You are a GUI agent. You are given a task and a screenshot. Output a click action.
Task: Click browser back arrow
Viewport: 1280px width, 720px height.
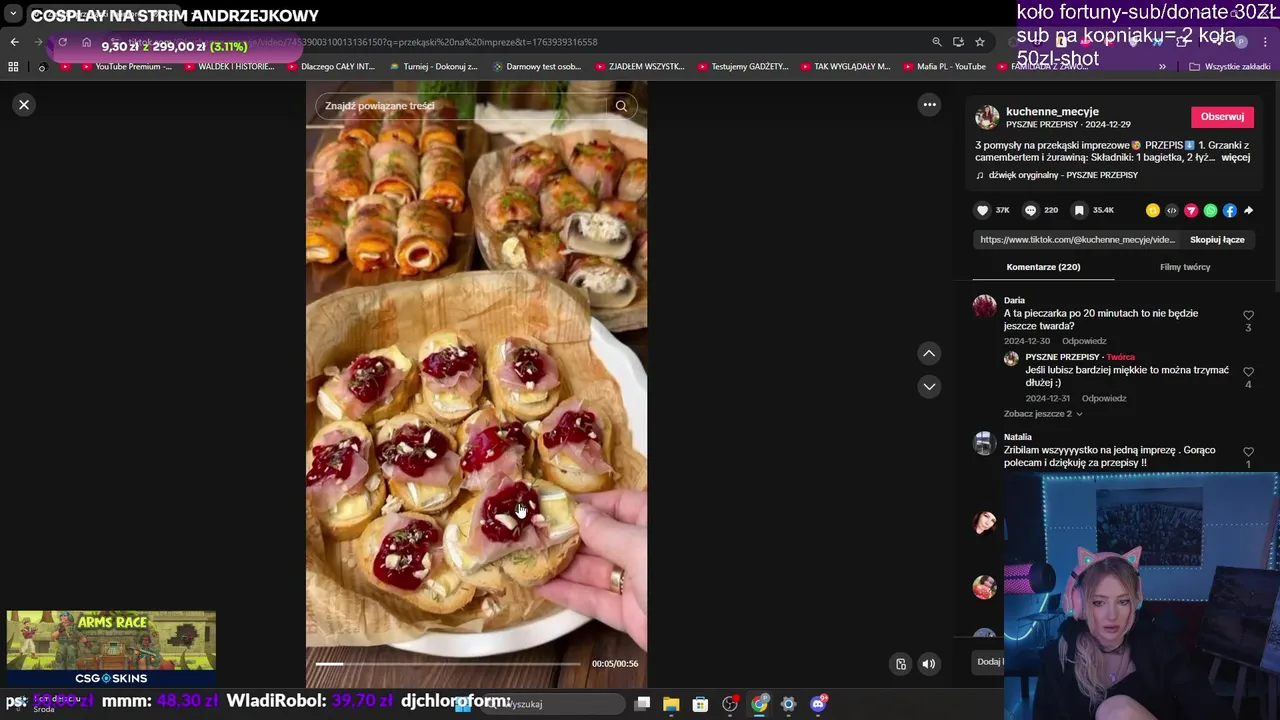(x=14, y=42)
